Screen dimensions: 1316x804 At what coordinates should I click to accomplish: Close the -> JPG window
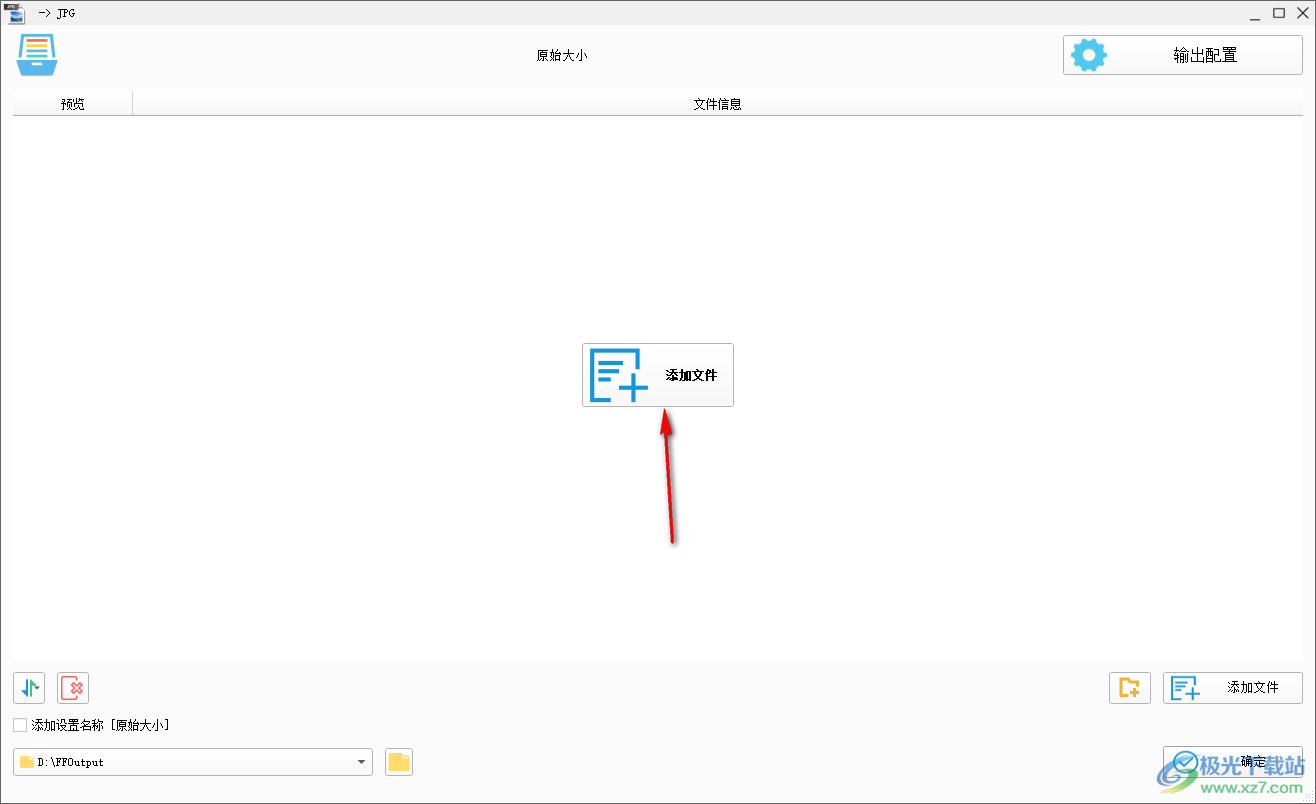(x=1302, y=13)
